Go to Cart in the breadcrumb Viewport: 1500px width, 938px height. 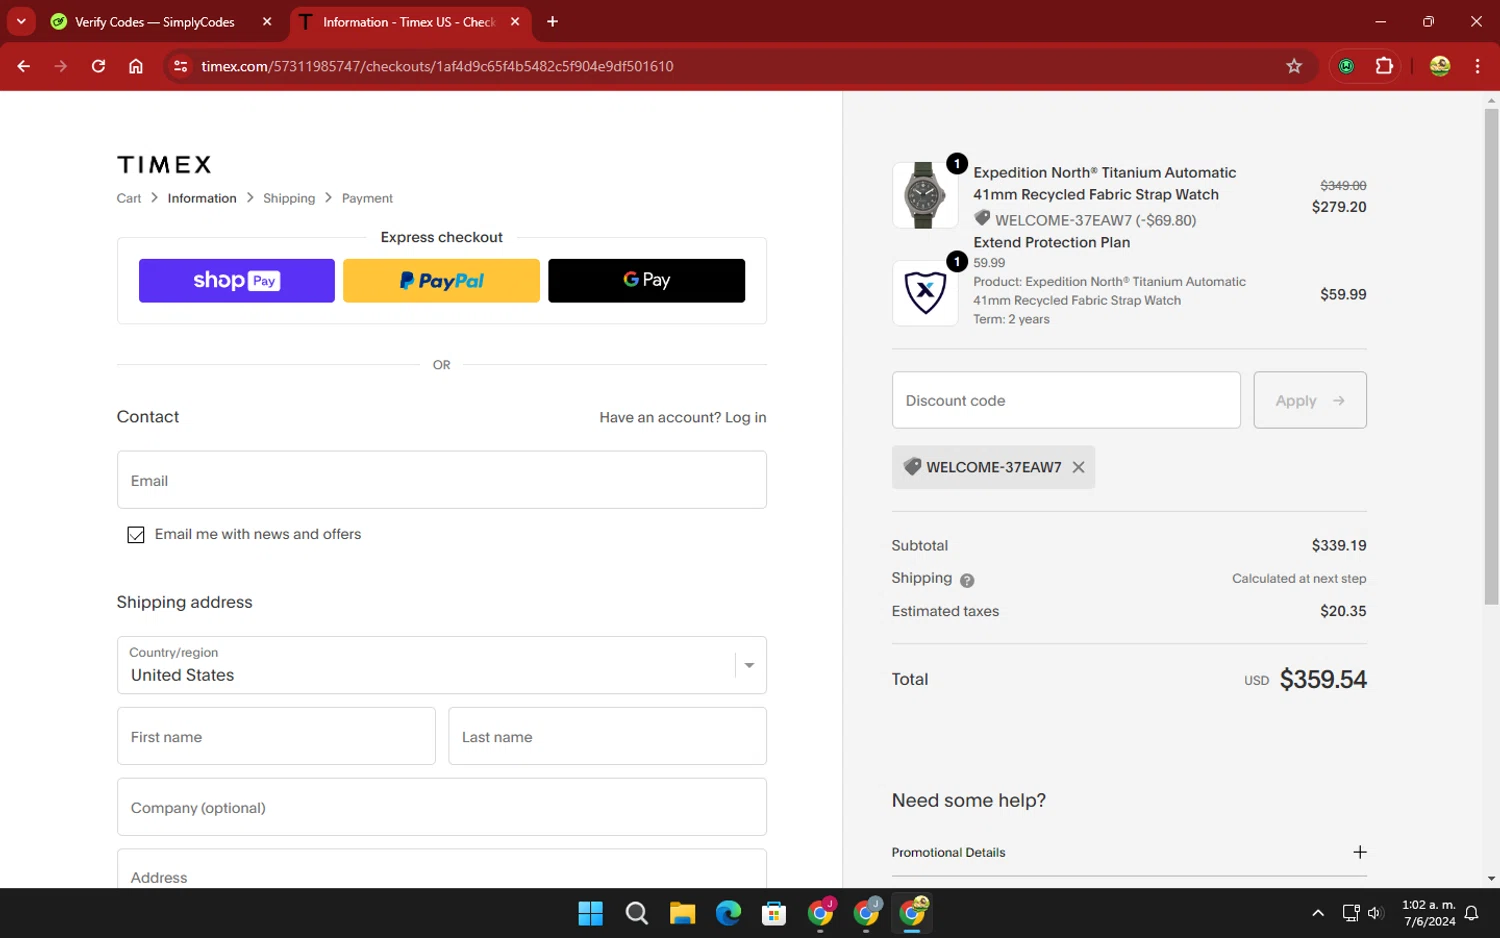pyautogui.click(x=129, y=198)
